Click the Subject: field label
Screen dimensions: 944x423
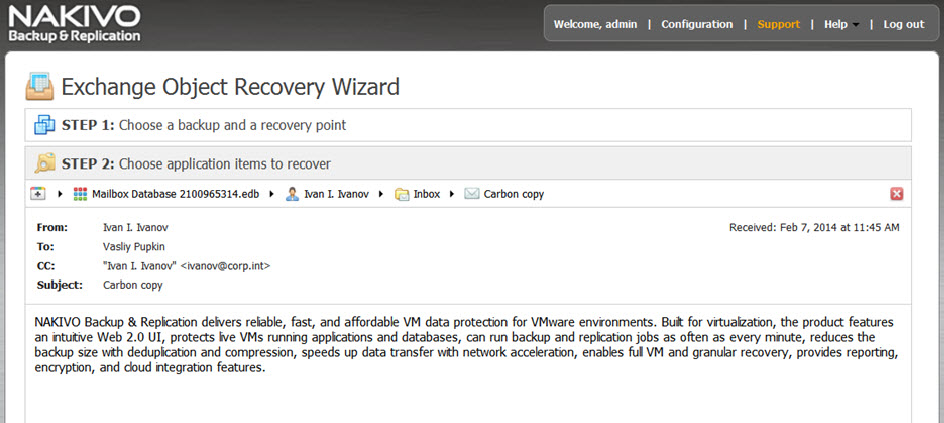(59, 285)
